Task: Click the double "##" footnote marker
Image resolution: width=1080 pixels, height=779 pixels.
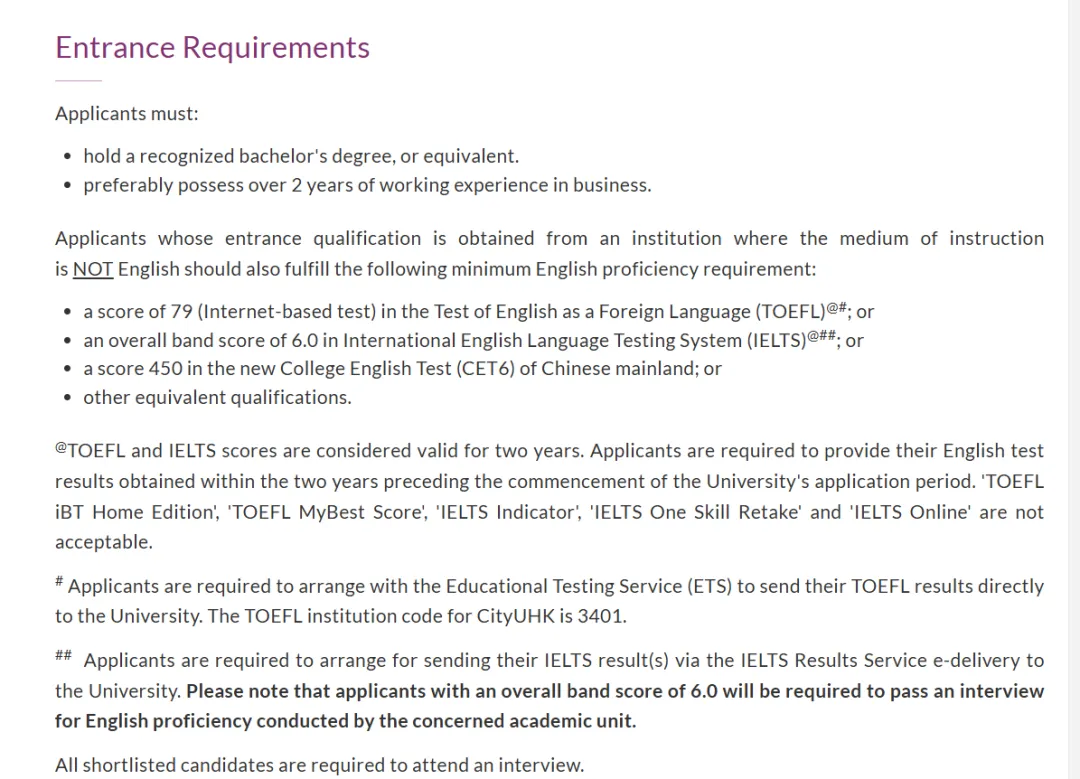Action: tap(63, 656)
